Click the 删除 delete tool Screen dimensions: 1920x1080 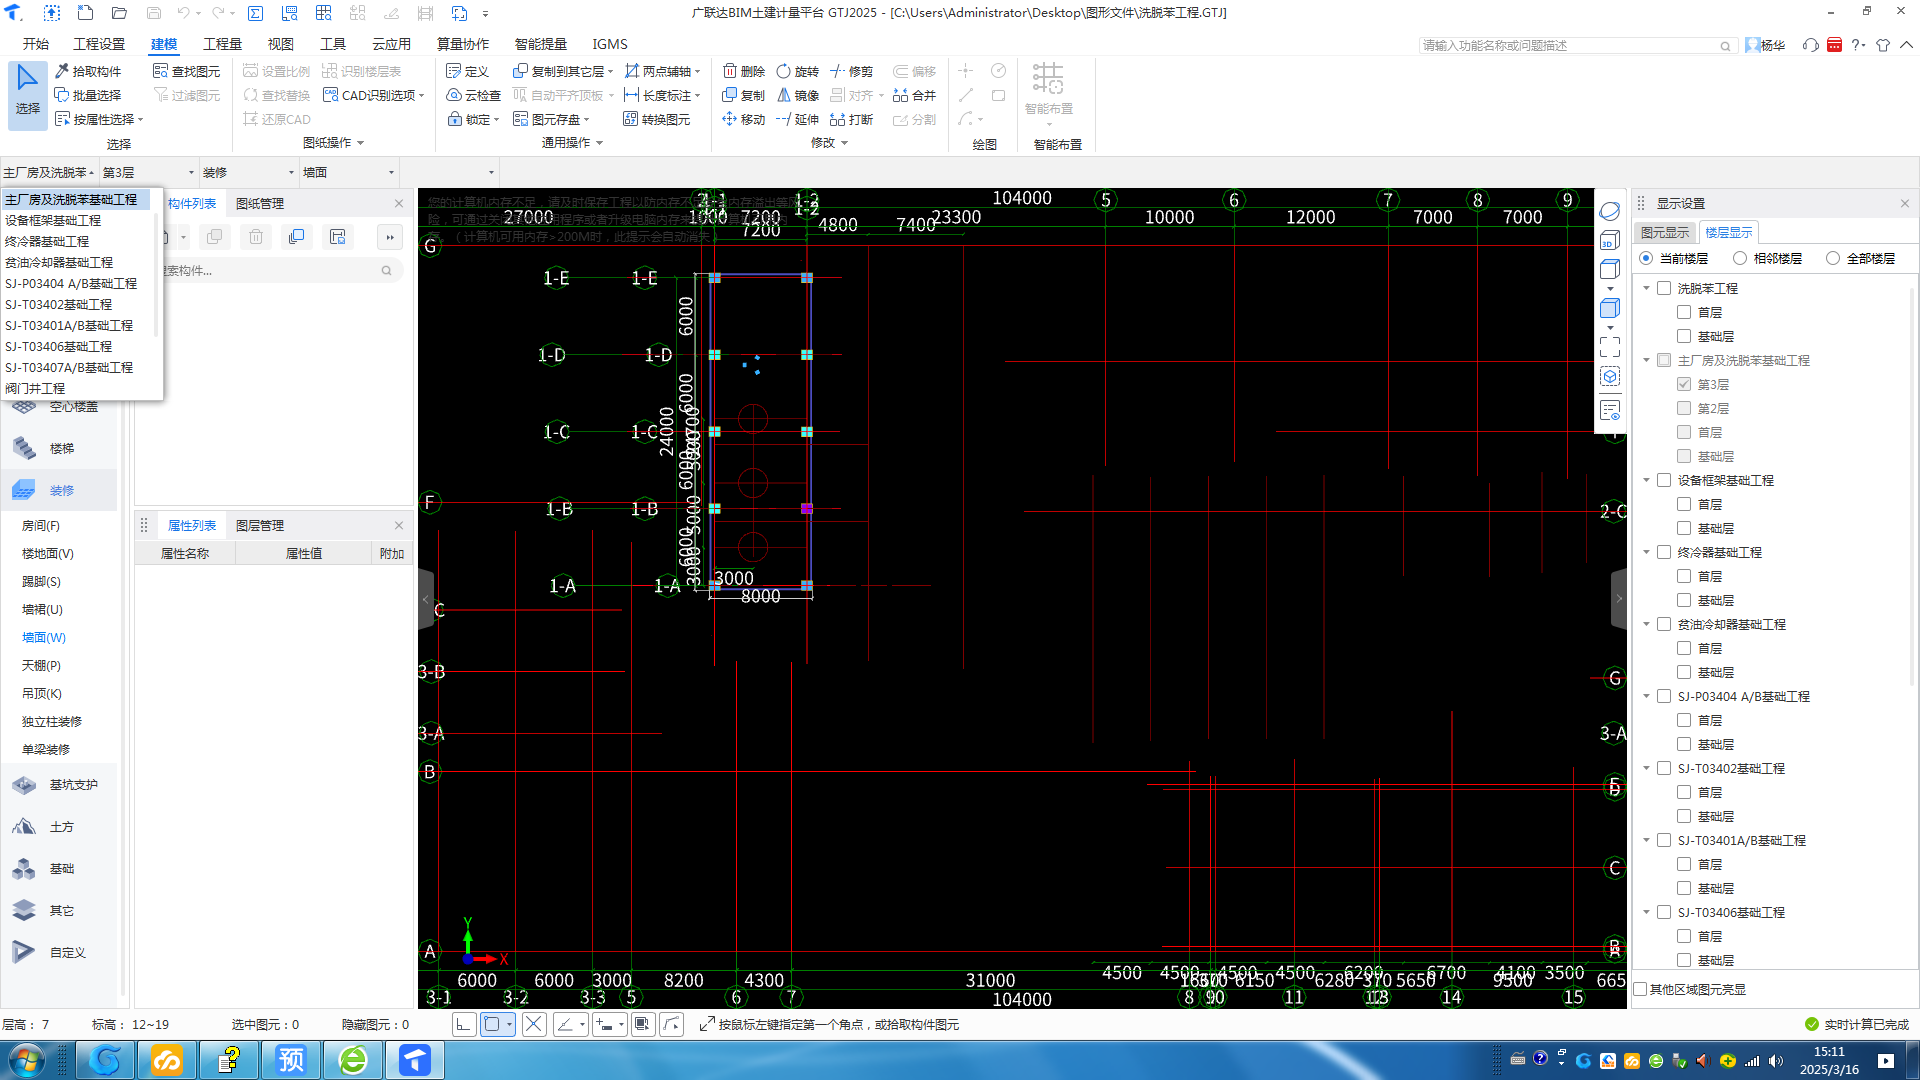[x=744, y=71]
